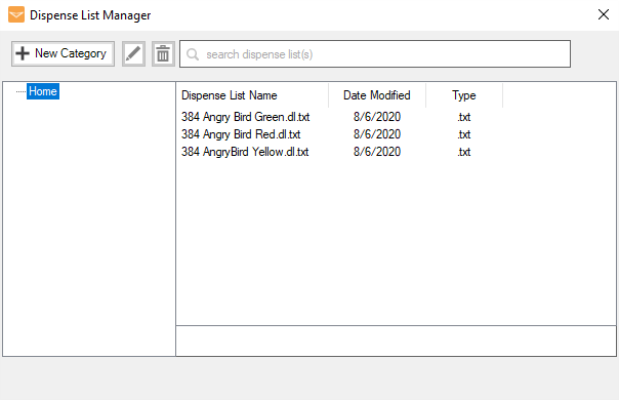Click the .txt type of Green list row
The height and width of the screenshot is (400, 619).
pyautogui.click(x=464, y=117)
